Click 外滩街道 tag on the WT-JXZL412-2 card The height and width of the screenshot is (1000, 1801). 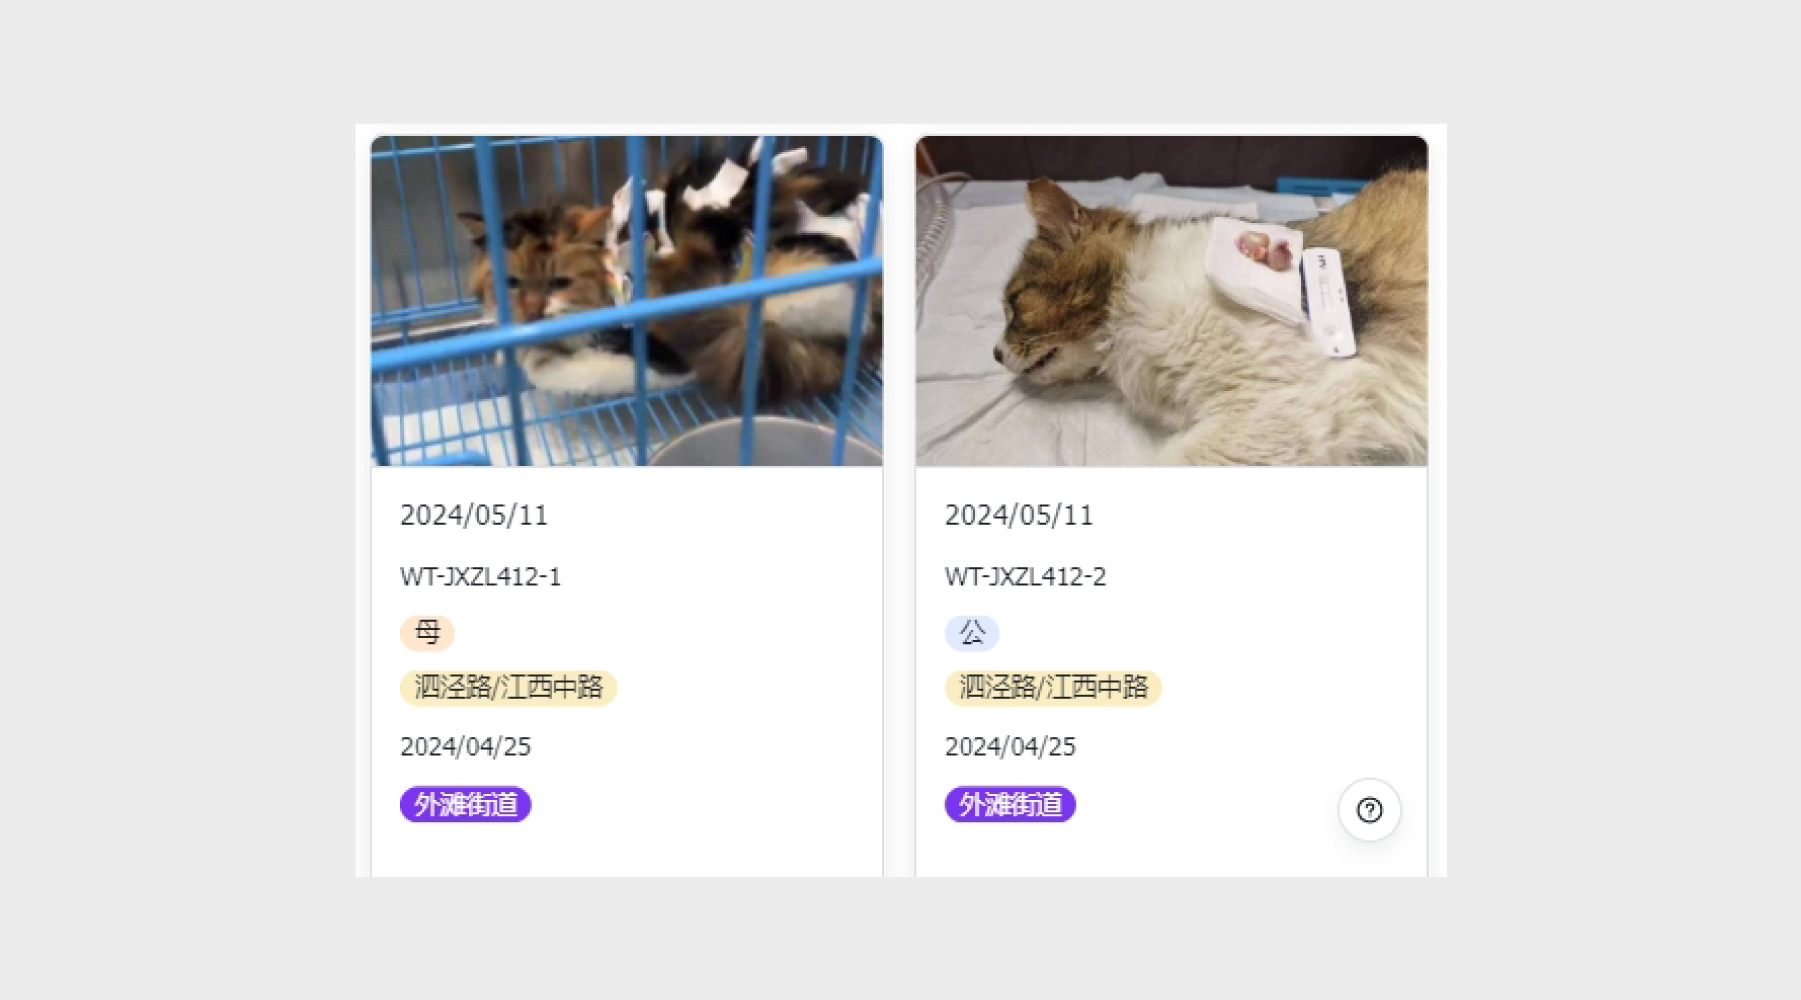click(1010, 805)
